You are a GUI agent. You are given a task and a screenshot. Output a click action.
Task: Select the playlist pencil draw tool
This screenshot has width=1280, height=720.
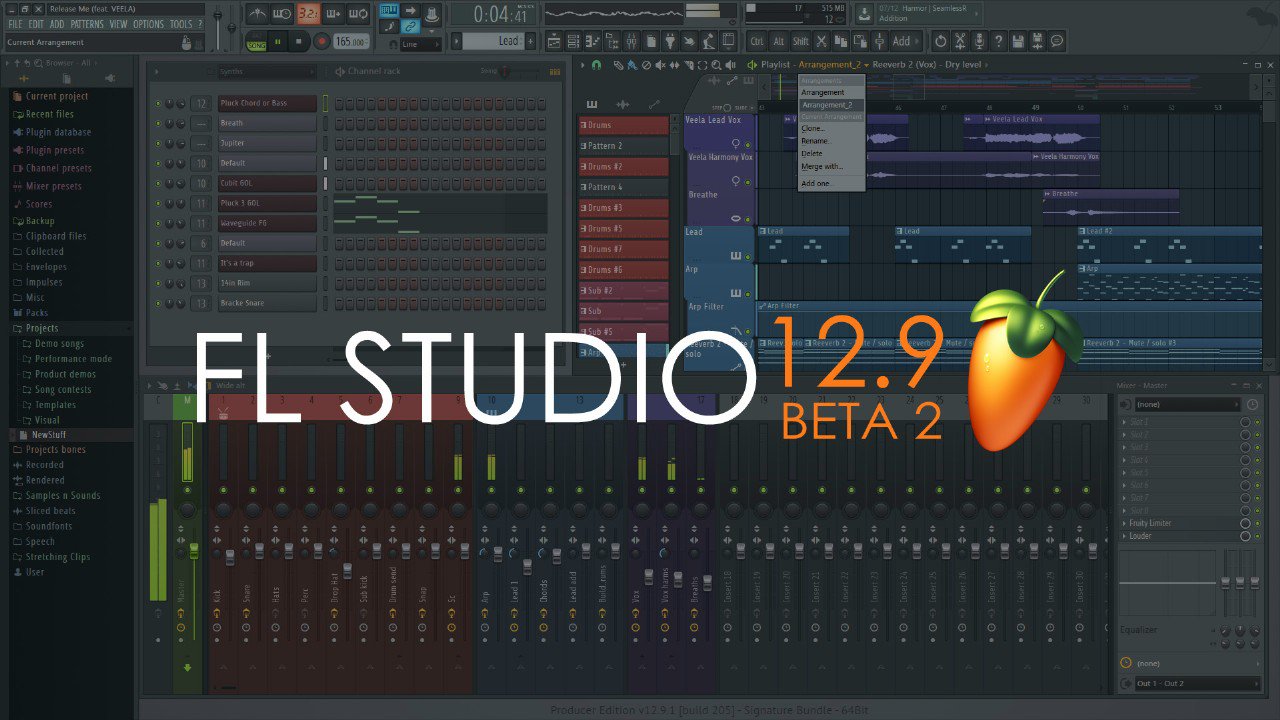click(x=619, y=65)
